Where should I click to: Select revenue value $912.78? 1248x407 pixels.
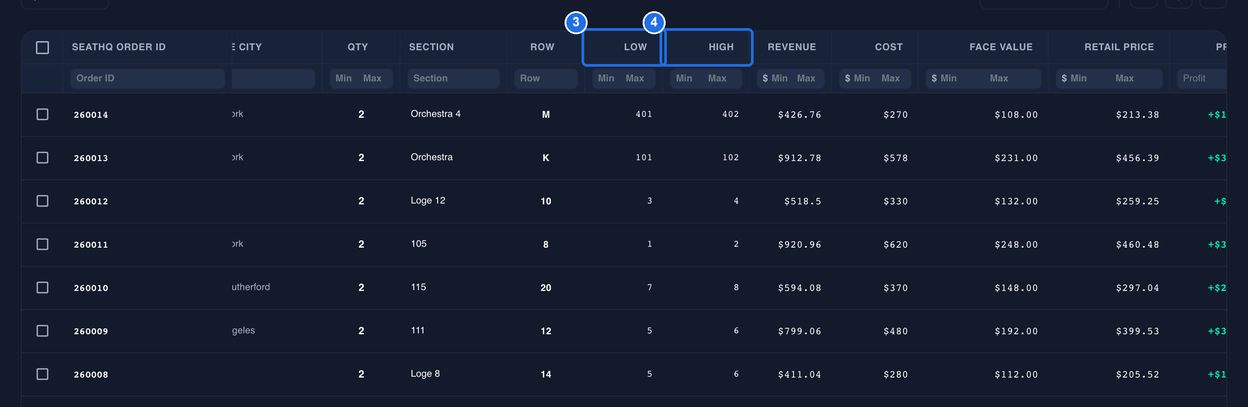800,158
